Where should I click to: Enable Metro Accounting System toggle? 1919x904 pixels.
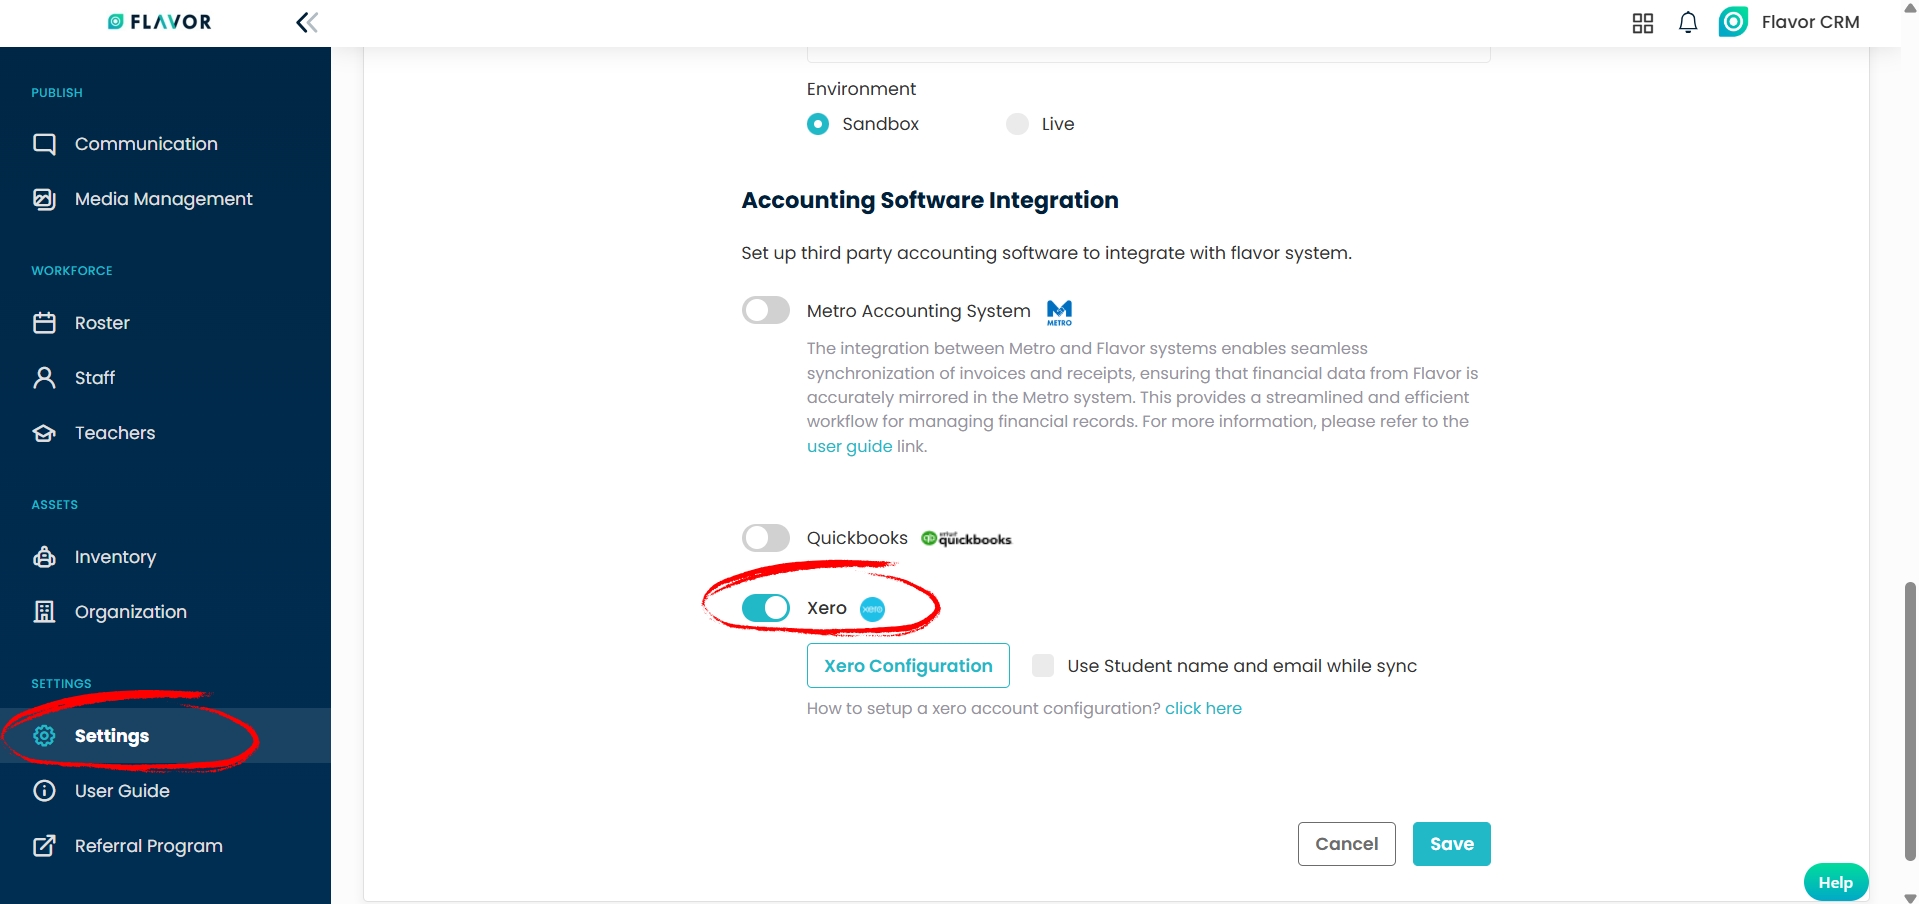coord(766,310)
